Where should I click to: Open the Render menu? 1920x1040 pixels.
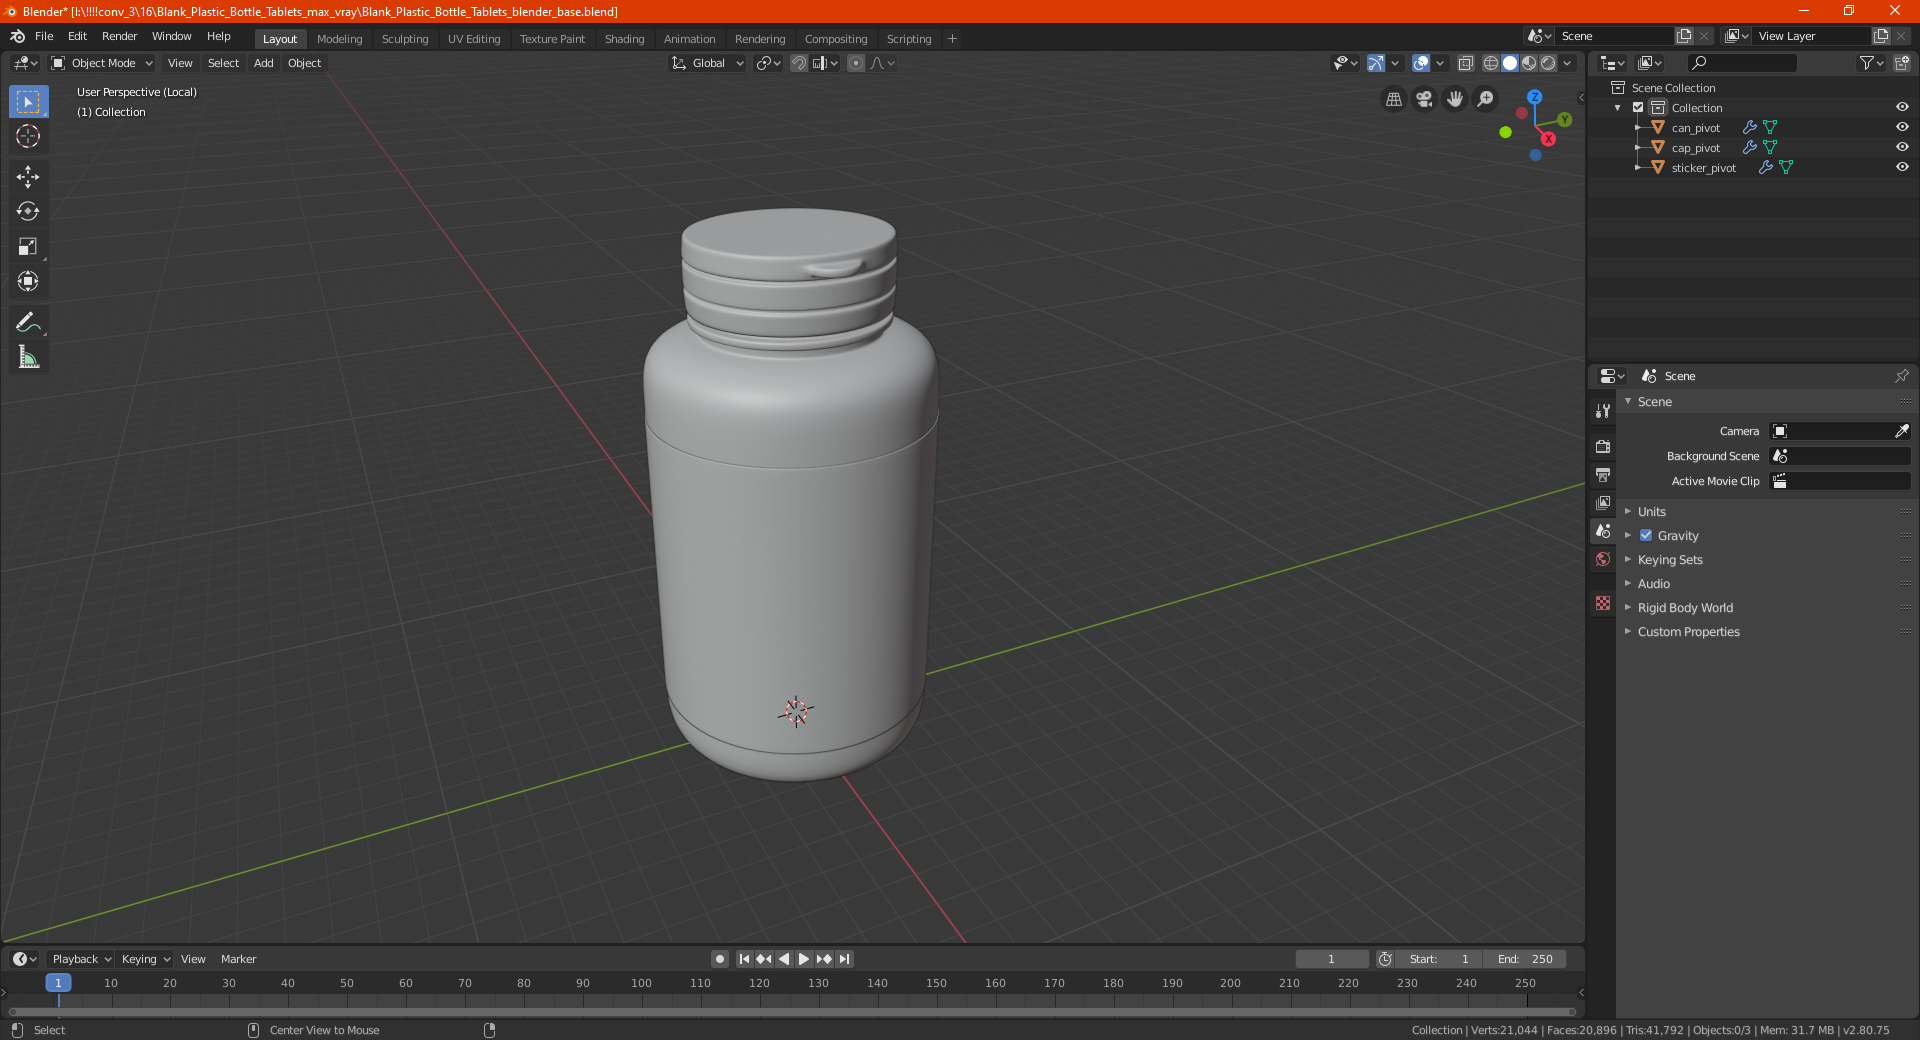(x=119, y=36)
